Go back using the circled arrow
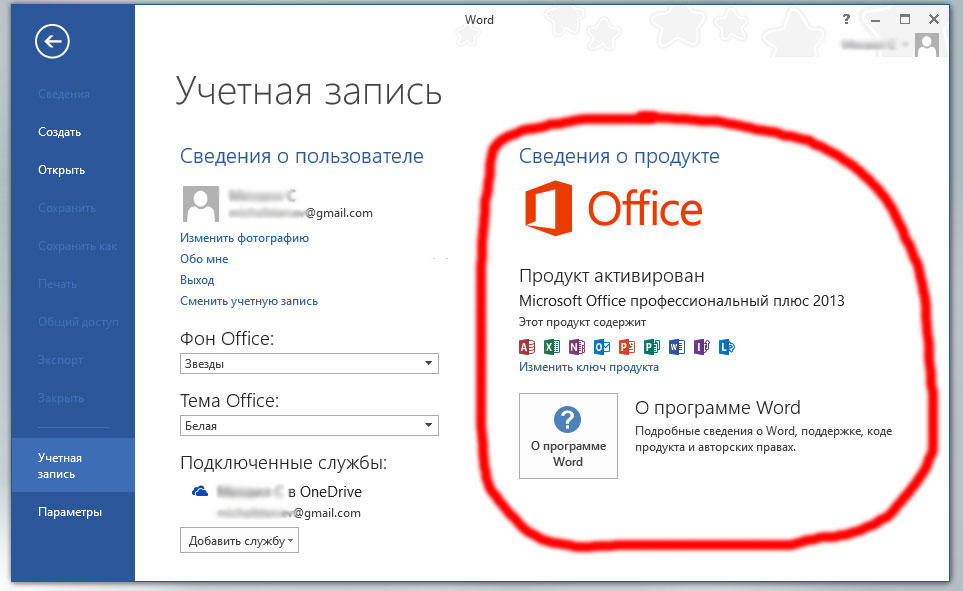The height and width of the screenshot is (591, 963). pyautogui.click(x=52, y=41)
